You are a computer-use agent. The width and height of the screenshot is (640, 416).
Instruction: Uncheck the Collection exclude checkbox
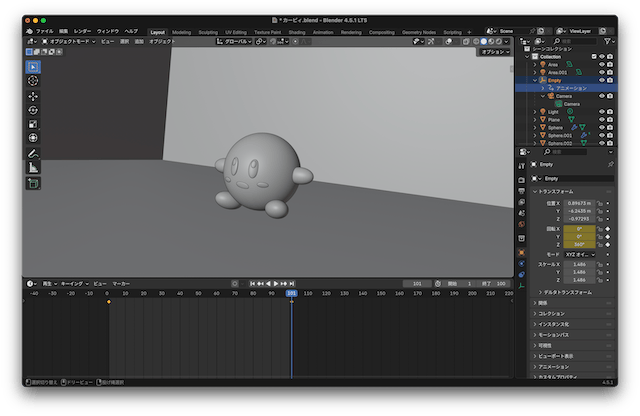tap(592, 57)
